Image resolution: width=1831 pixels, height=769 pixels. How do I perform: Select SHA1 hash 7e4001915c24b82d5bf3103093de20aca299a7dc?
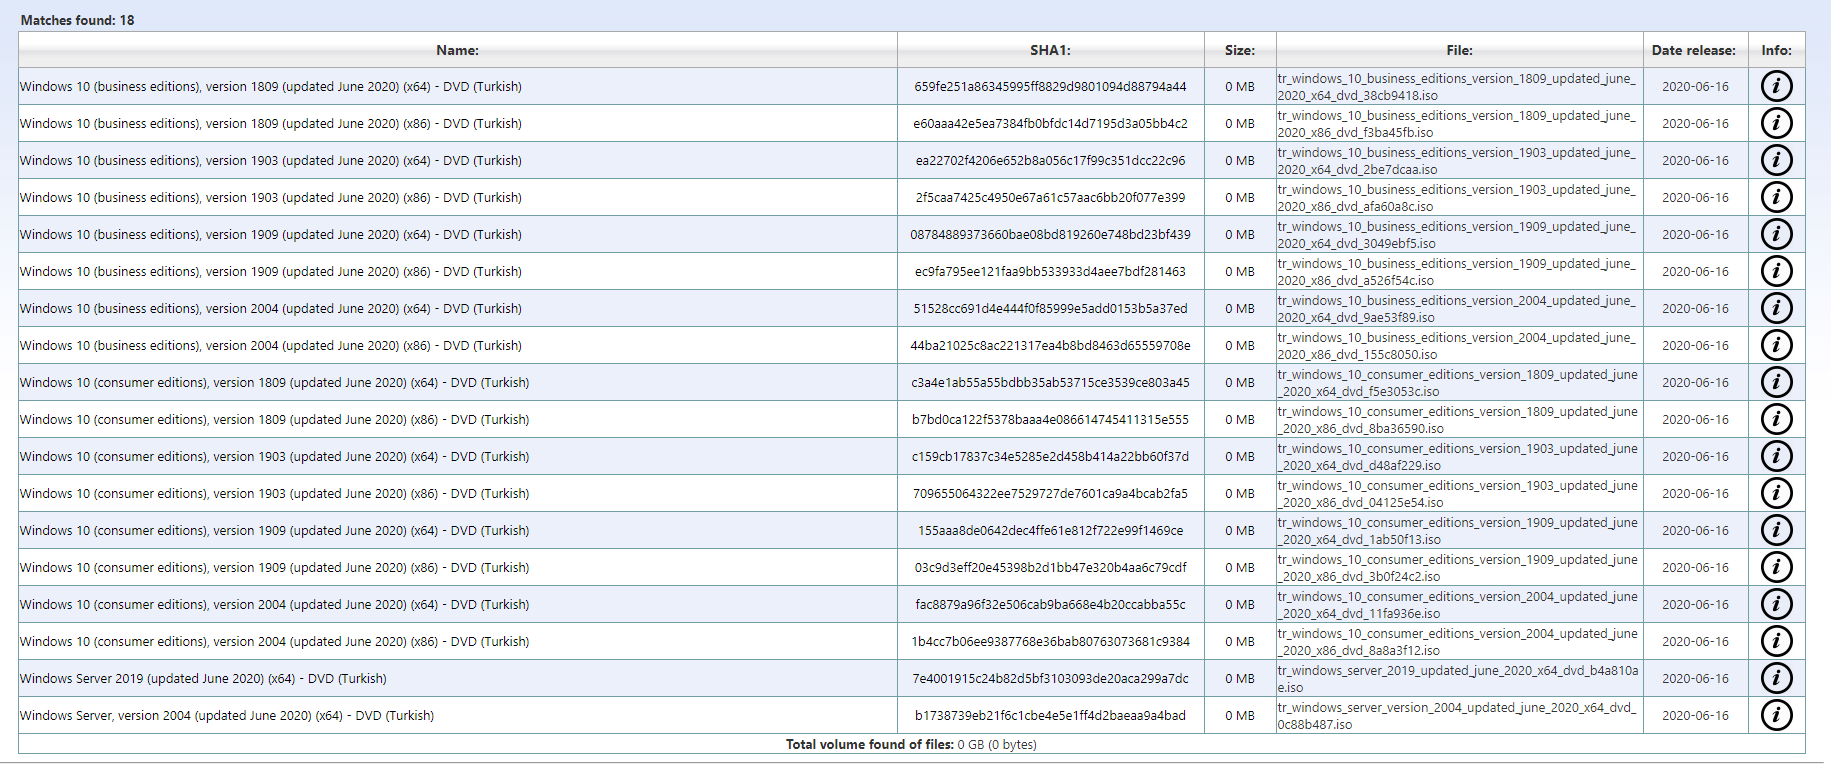point(1050,679)
